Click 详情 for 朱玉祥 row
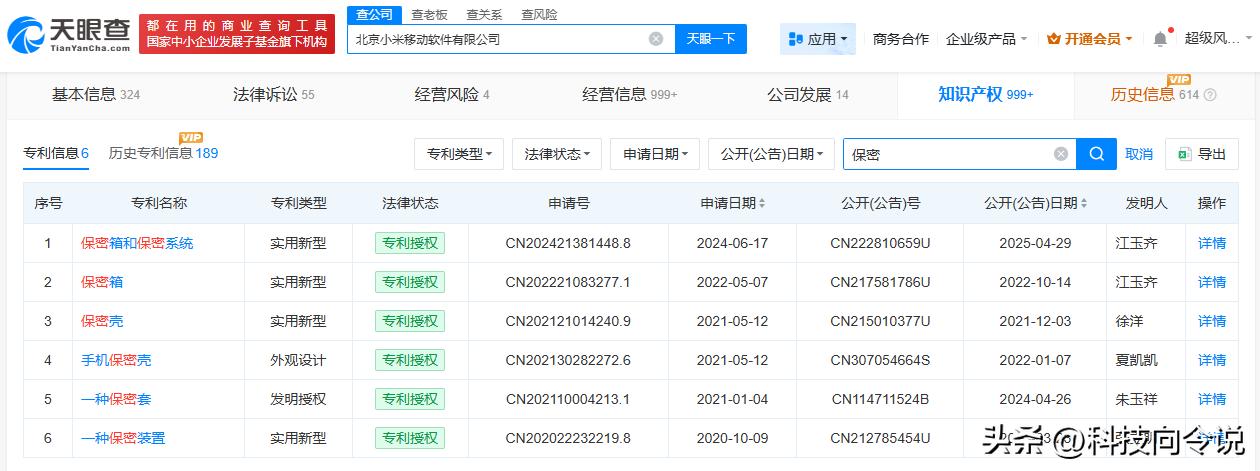 [1212, 399]
